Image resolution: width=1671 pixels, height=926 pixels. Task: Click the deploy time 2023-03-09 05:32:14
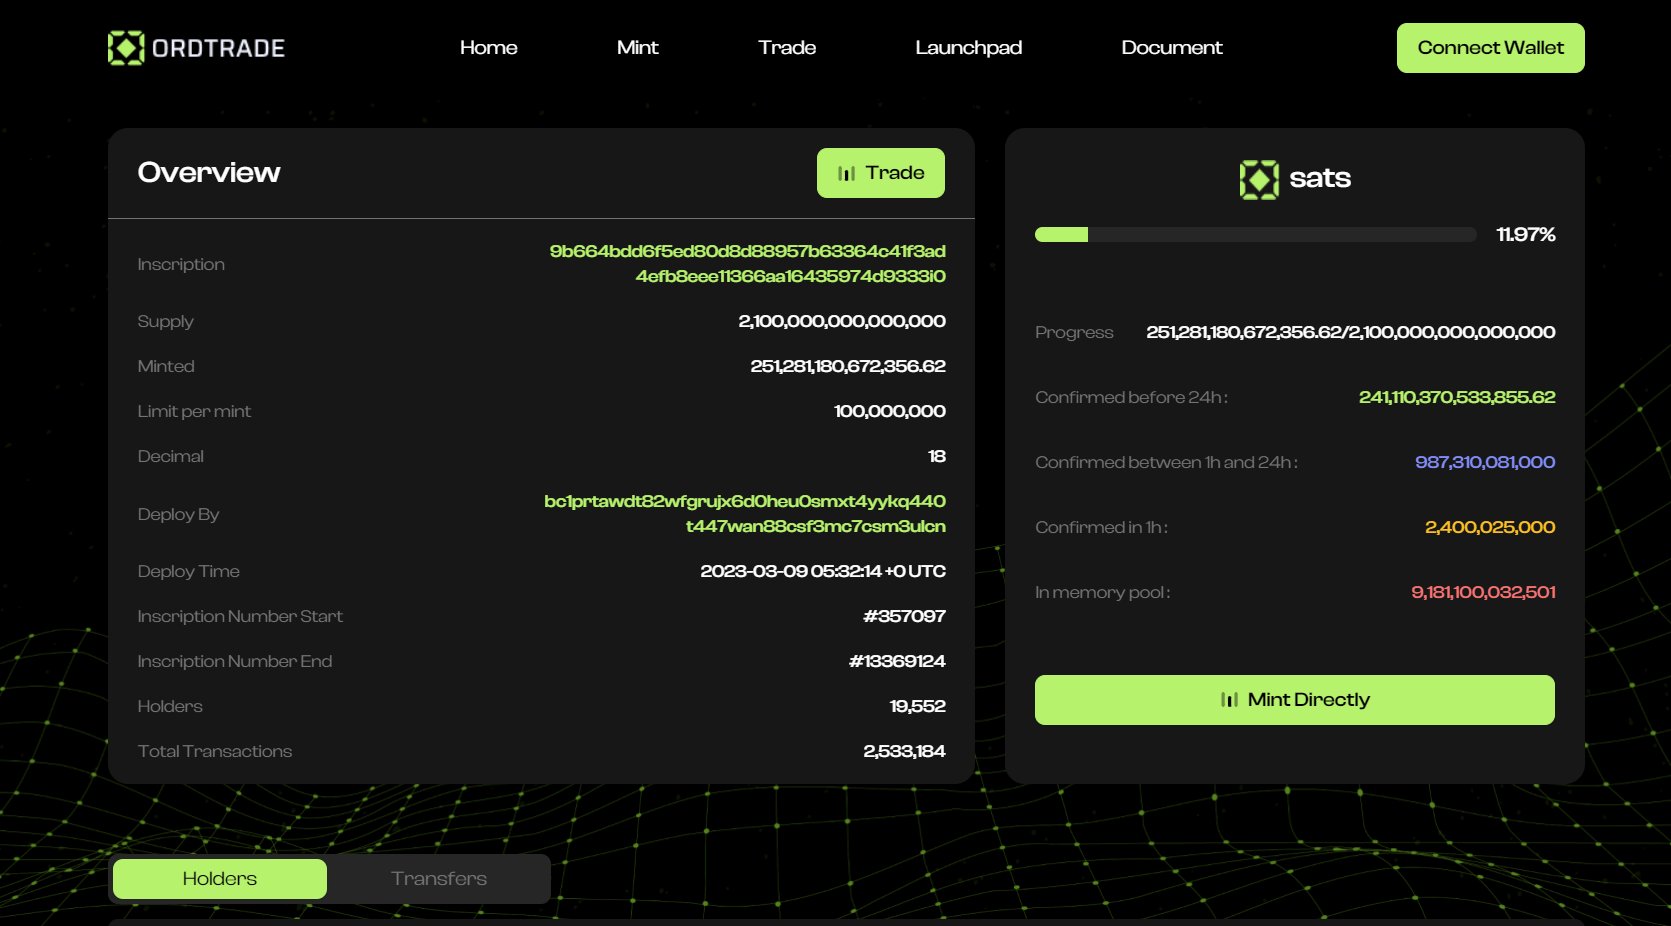[x=823, y=571]
